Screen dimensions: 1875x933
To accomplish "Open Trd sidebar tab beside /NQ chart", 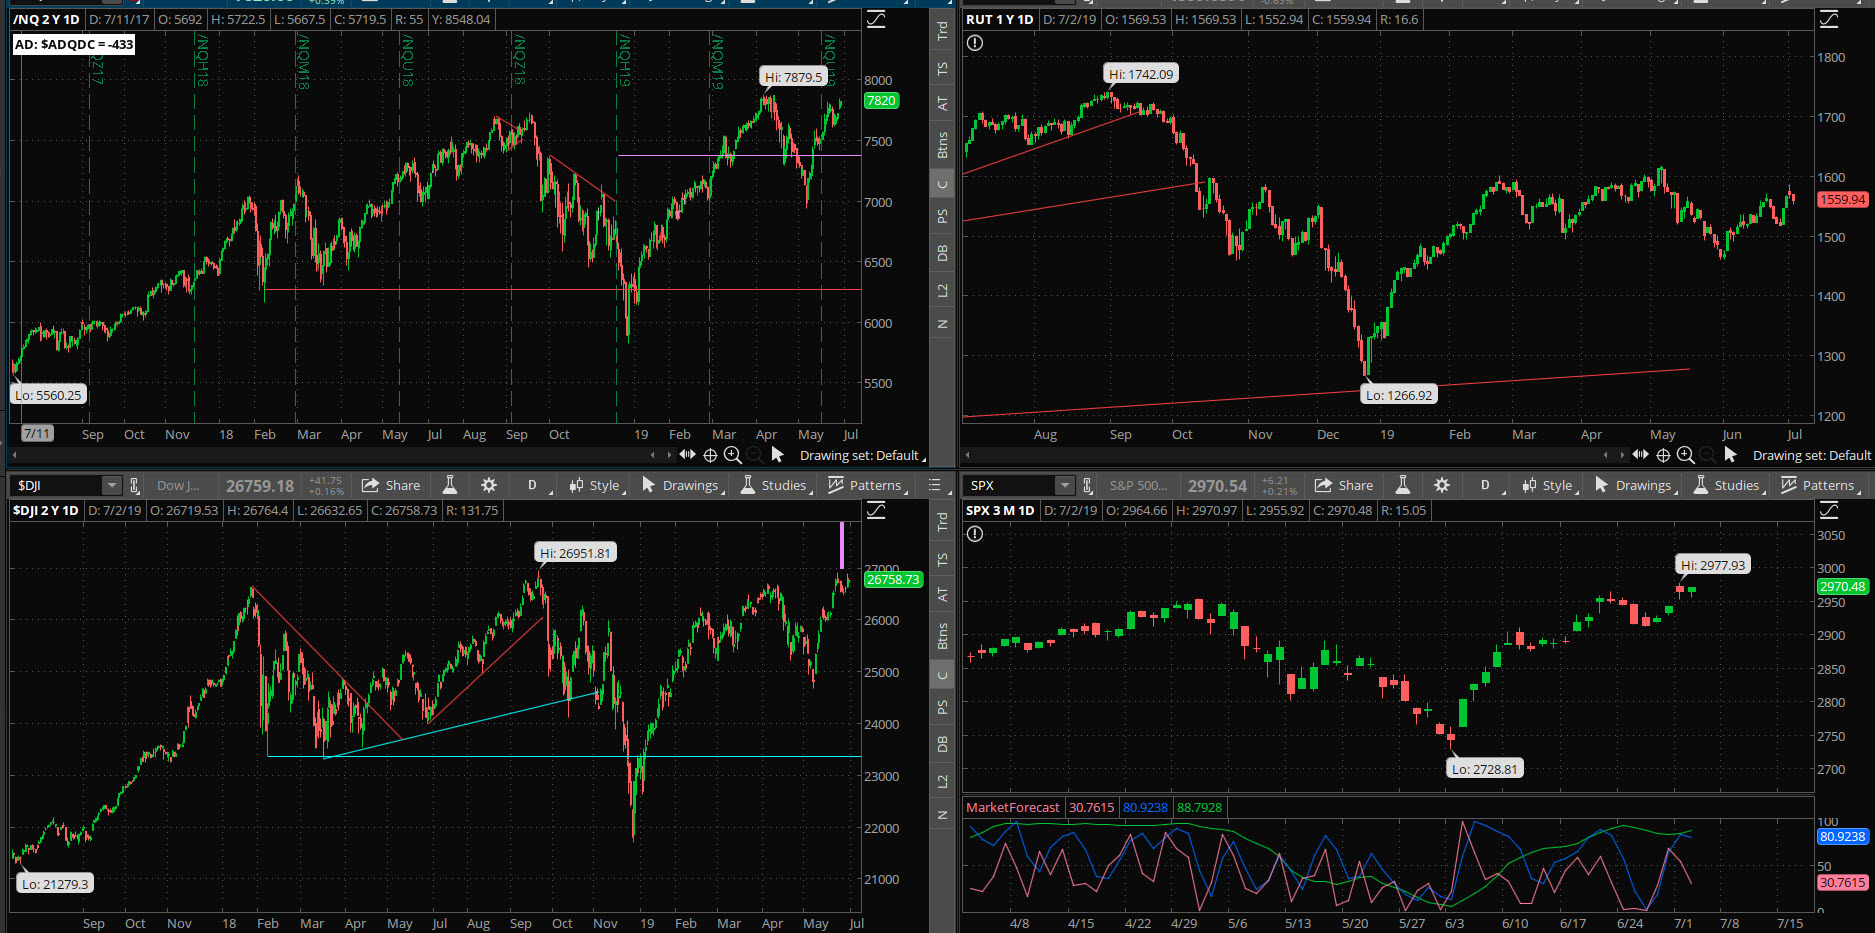I will pyautogui.click(x=942, y=30).
